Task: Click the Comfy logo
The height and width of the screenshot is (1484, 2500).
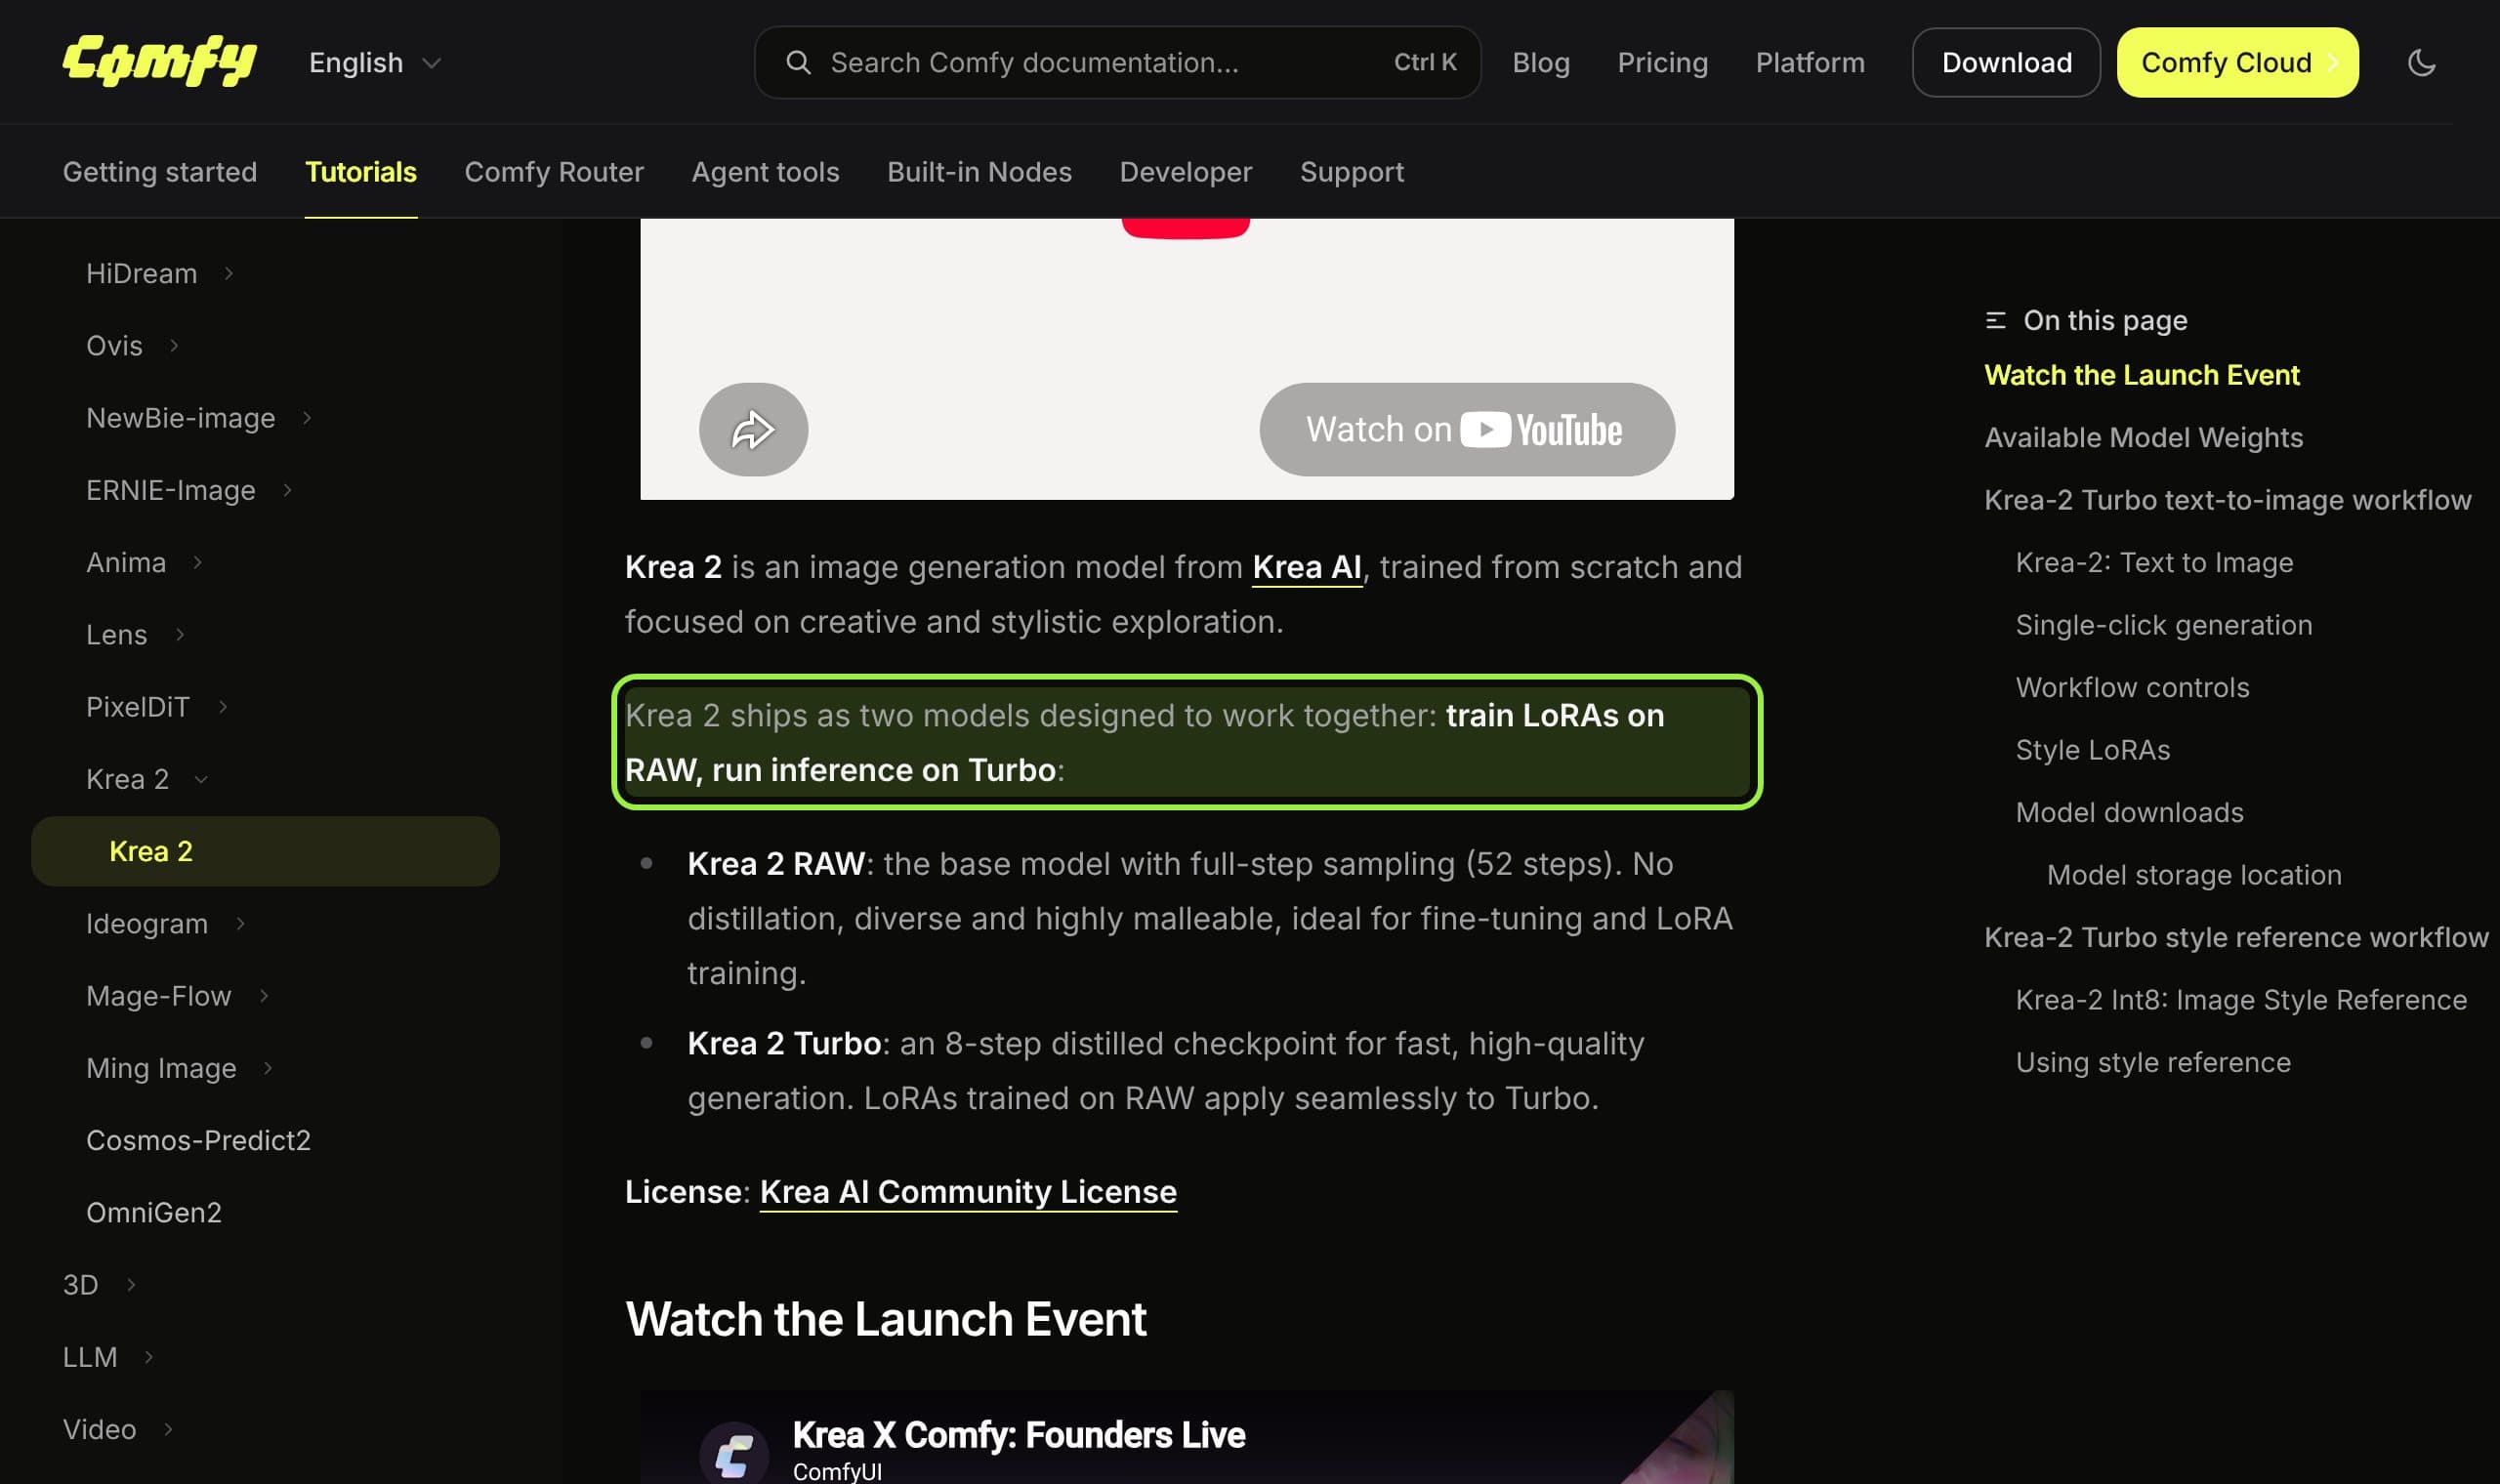Action: (x=159, y=62)
